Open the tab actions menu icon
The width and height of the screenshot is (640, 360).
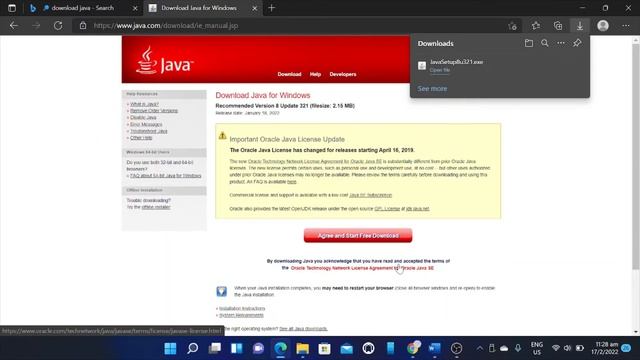[12, 8]
